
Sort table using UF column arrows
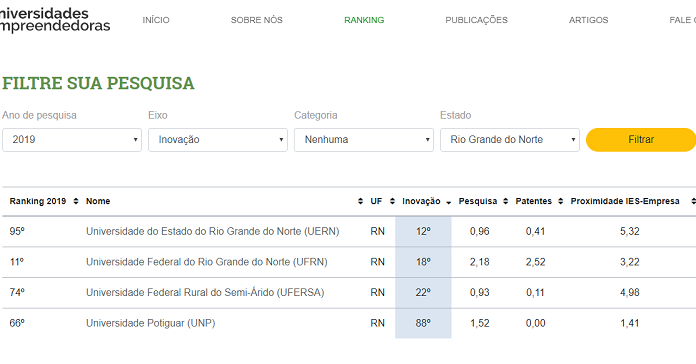click(392, 201)
